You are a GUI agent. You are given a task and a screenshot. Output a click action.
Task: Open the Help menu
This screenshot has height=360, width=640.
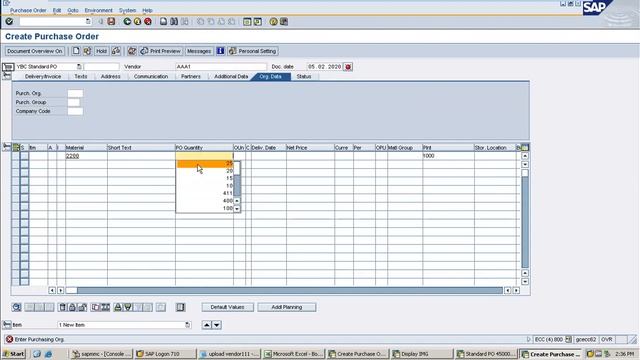pyautogui.click(x=147, y=10)
